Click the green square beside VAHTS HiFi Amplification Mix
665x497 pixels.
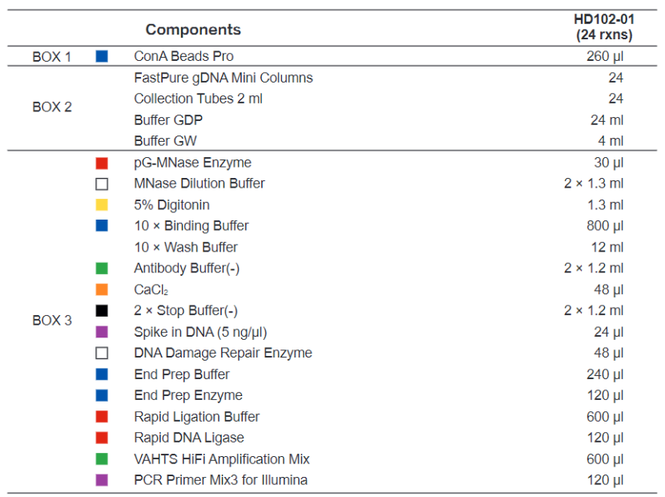(x=102, y=459)
